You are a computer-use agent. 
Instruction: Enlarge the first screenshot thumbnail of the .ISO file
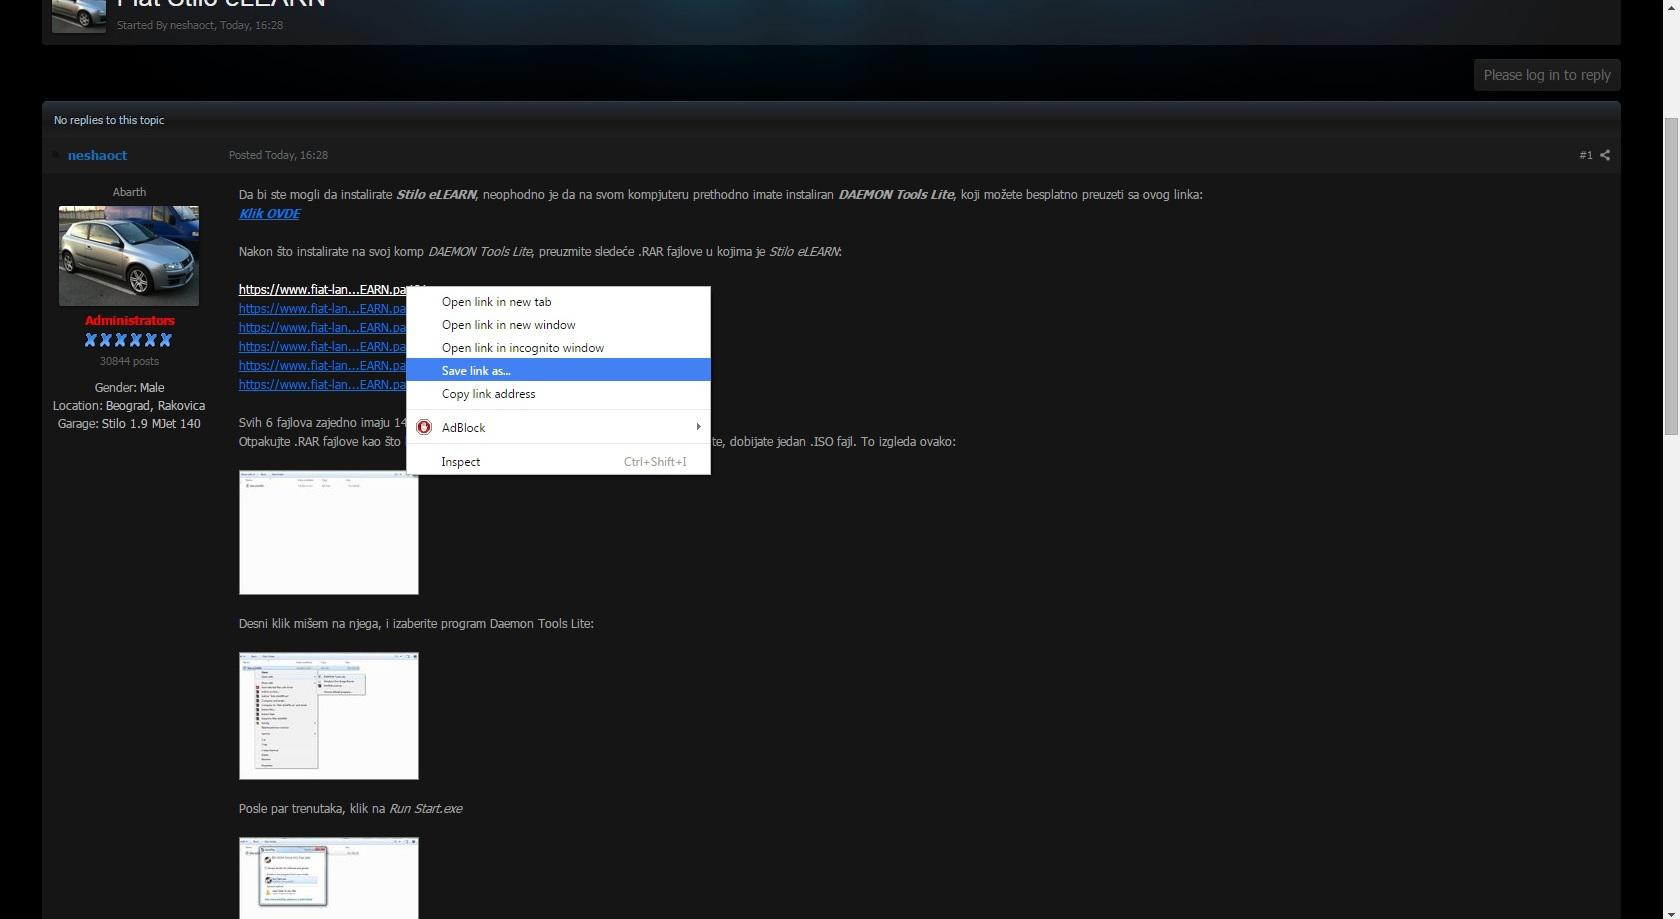pyautogui.click(x=329, y=532)
